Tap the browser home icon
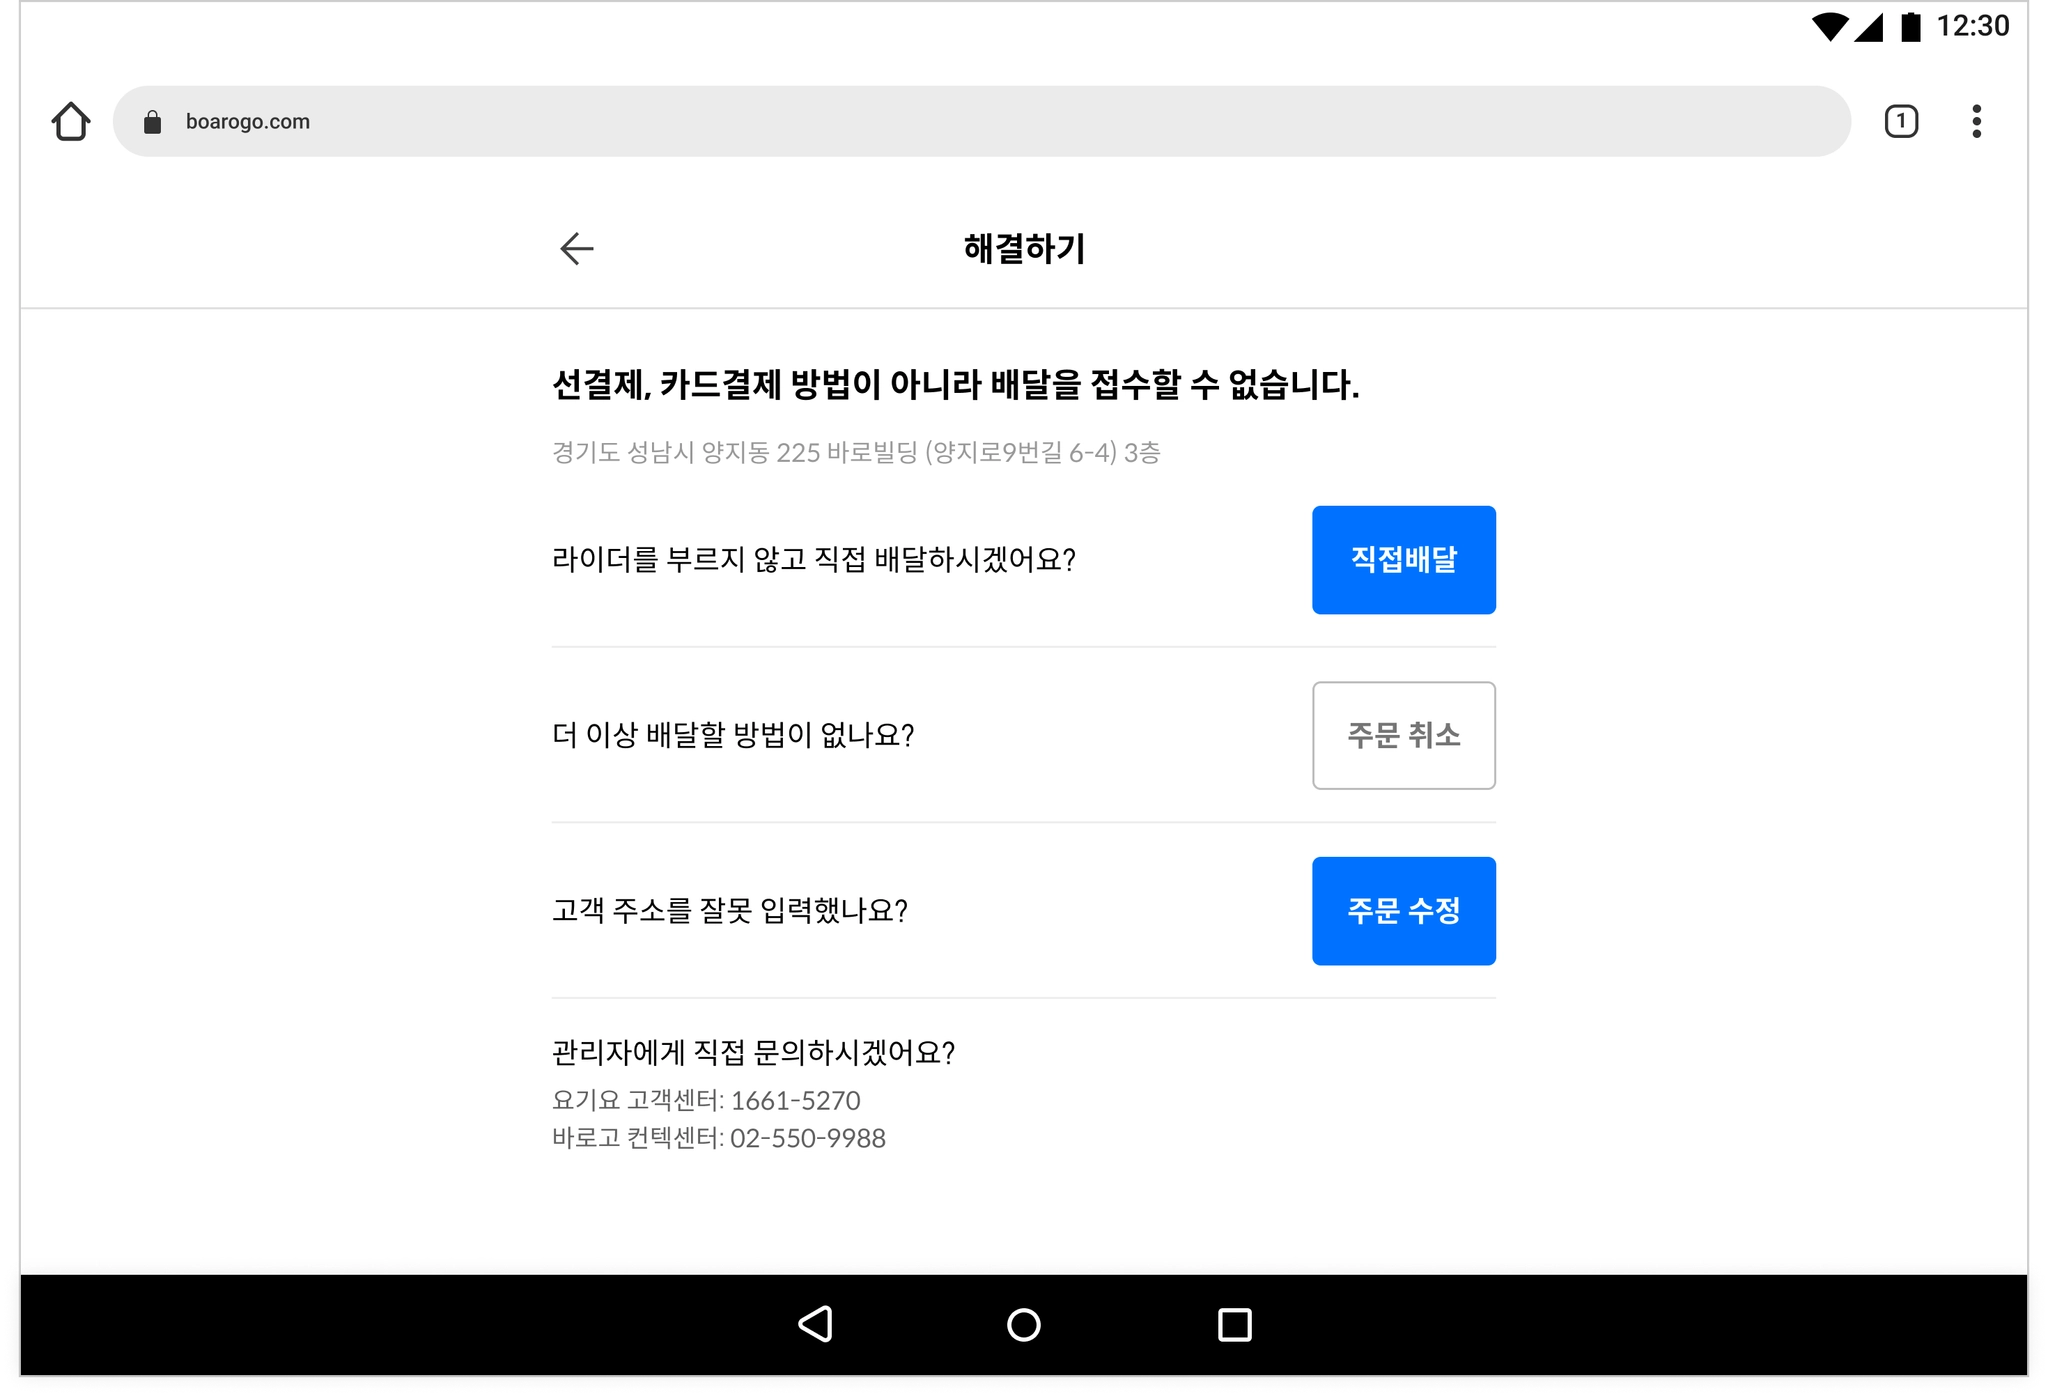The image size is (2048, 1396). click(71, 121)
